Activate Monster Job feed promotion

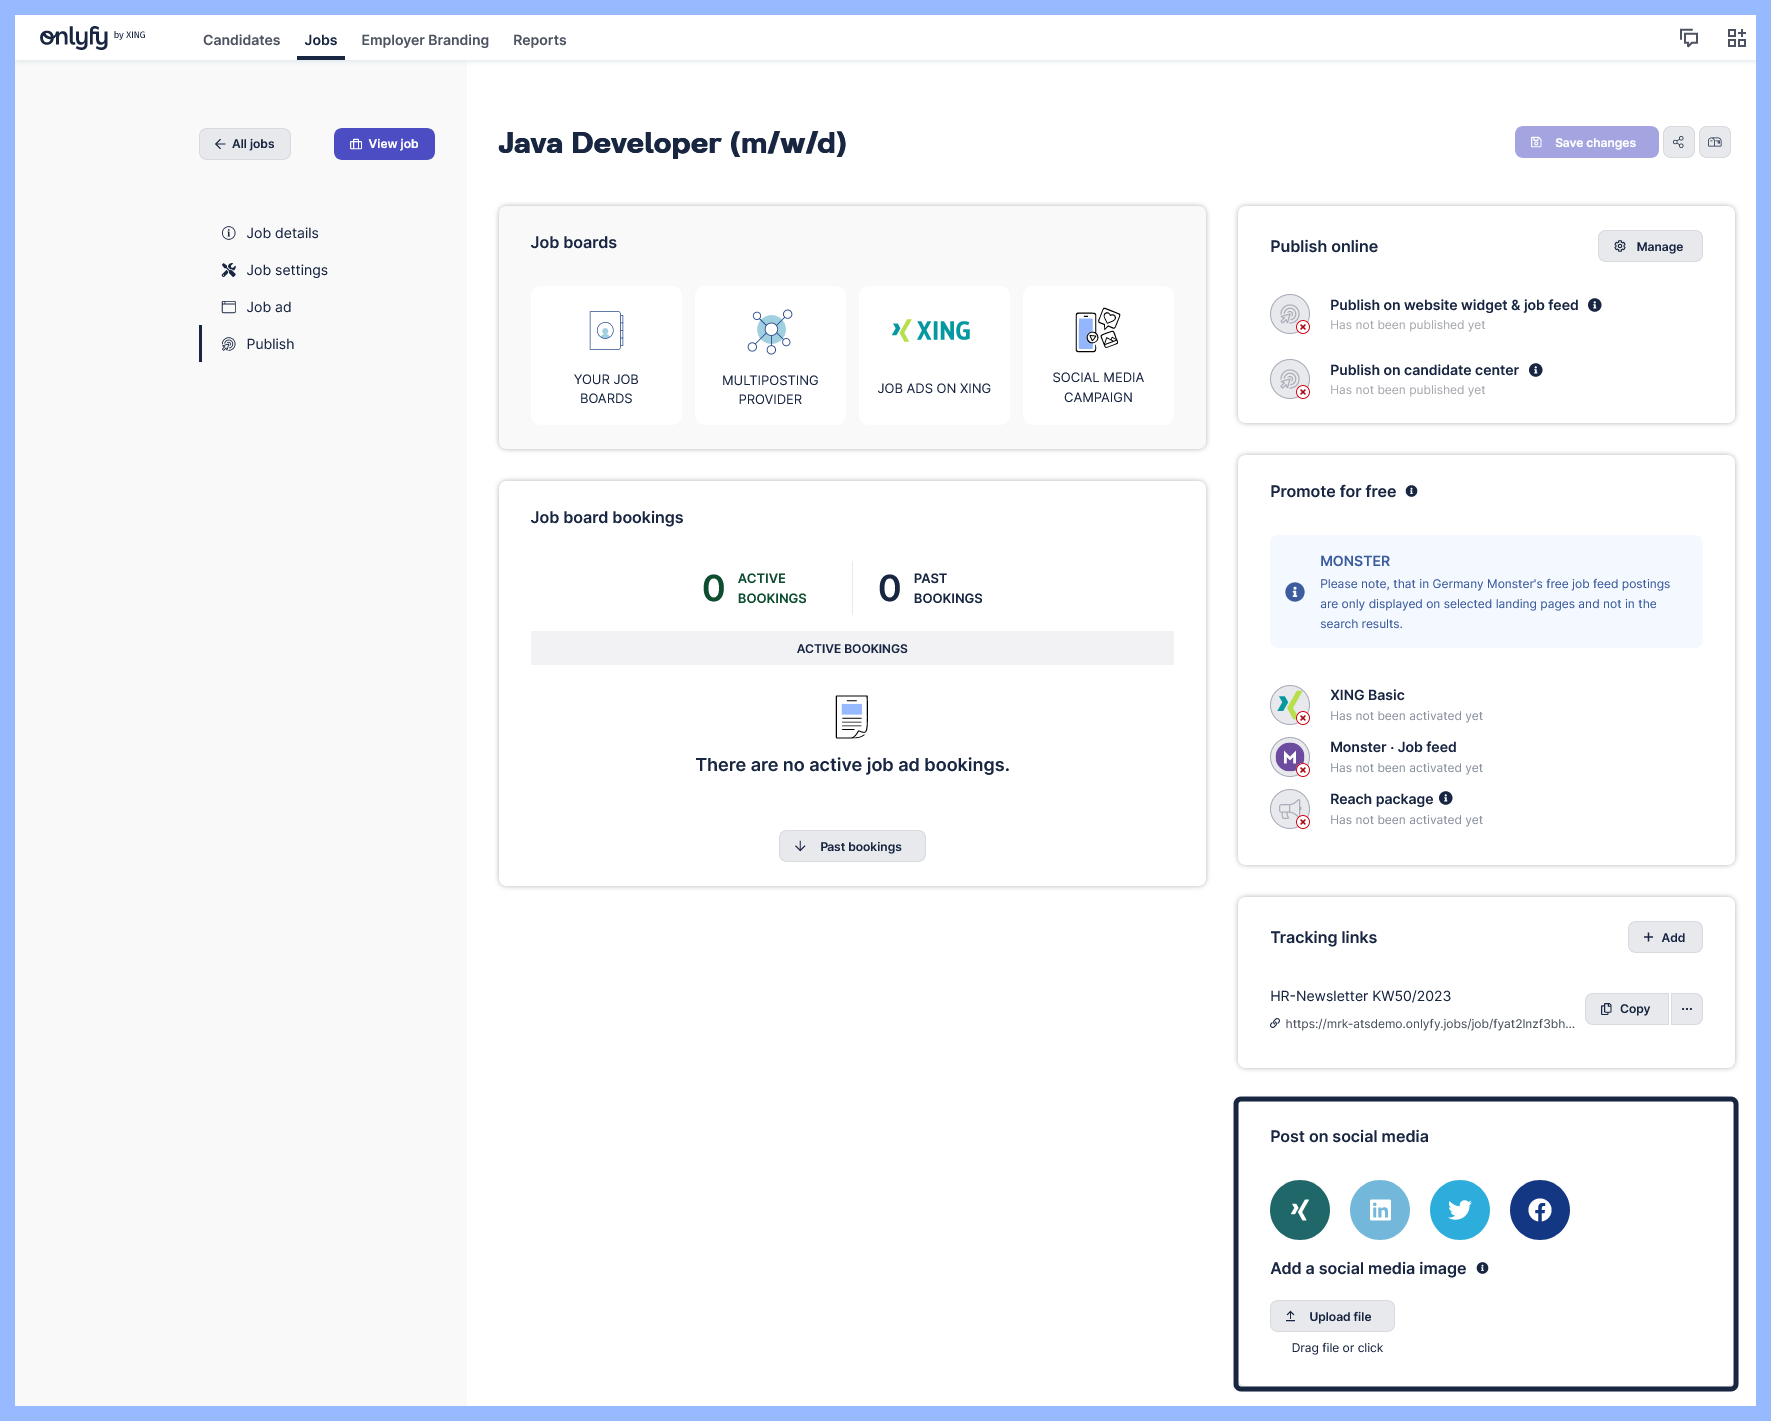[1290, 757]
